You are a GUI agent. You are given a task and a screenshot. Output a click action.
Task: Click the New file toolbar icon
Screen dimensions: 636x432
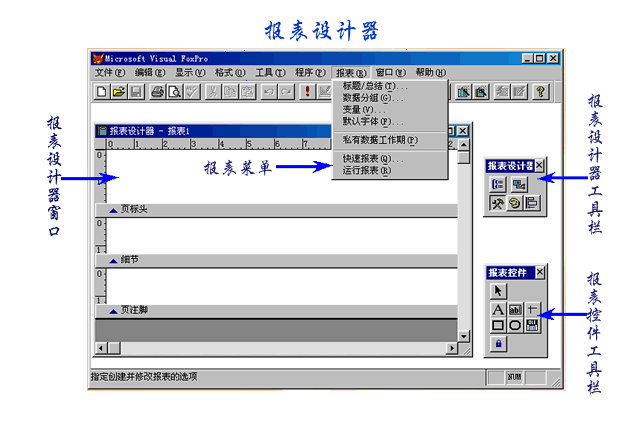click(x=102, y=92)
